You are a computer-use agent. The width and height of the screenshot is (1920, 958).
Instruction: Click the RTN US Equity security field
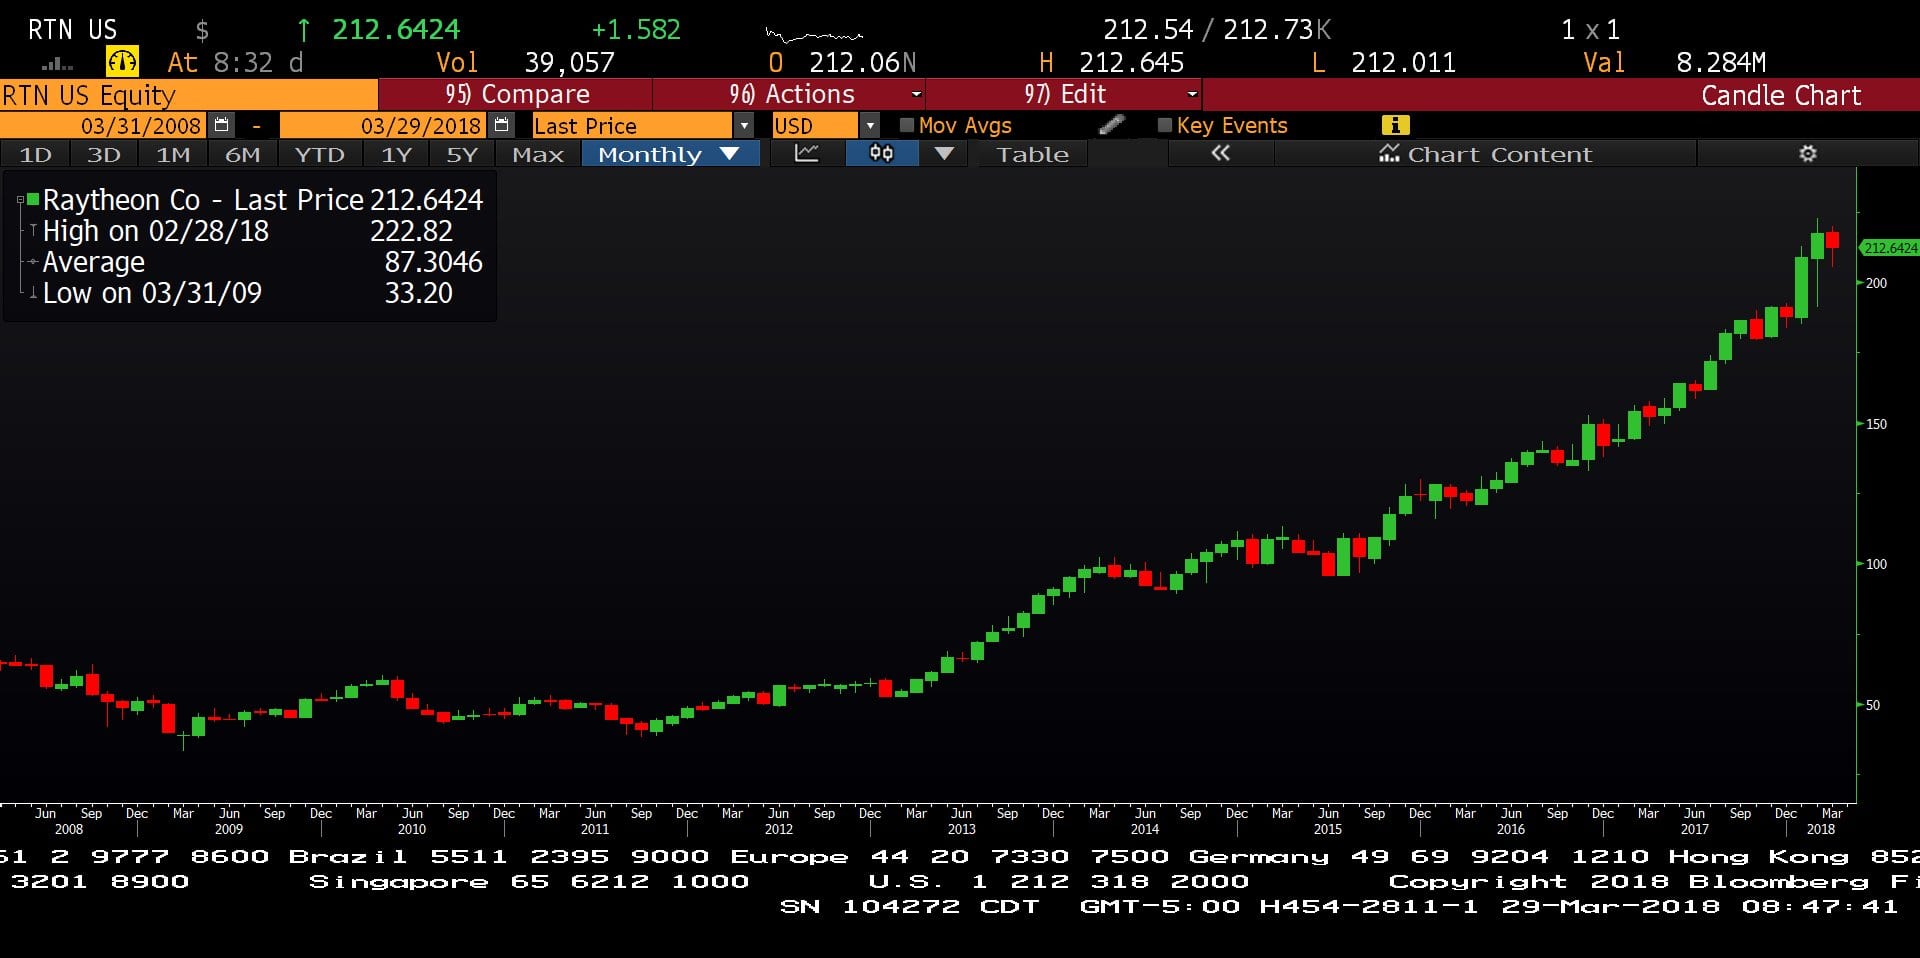point(188,95)
